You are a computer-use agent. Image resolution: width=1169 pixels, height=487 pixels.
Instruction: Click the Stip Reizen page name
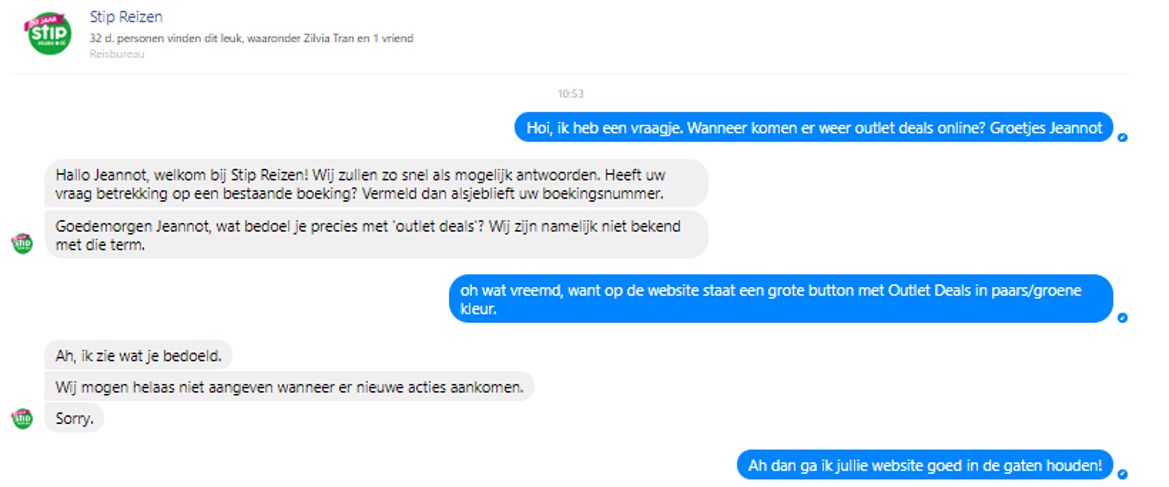126,16
